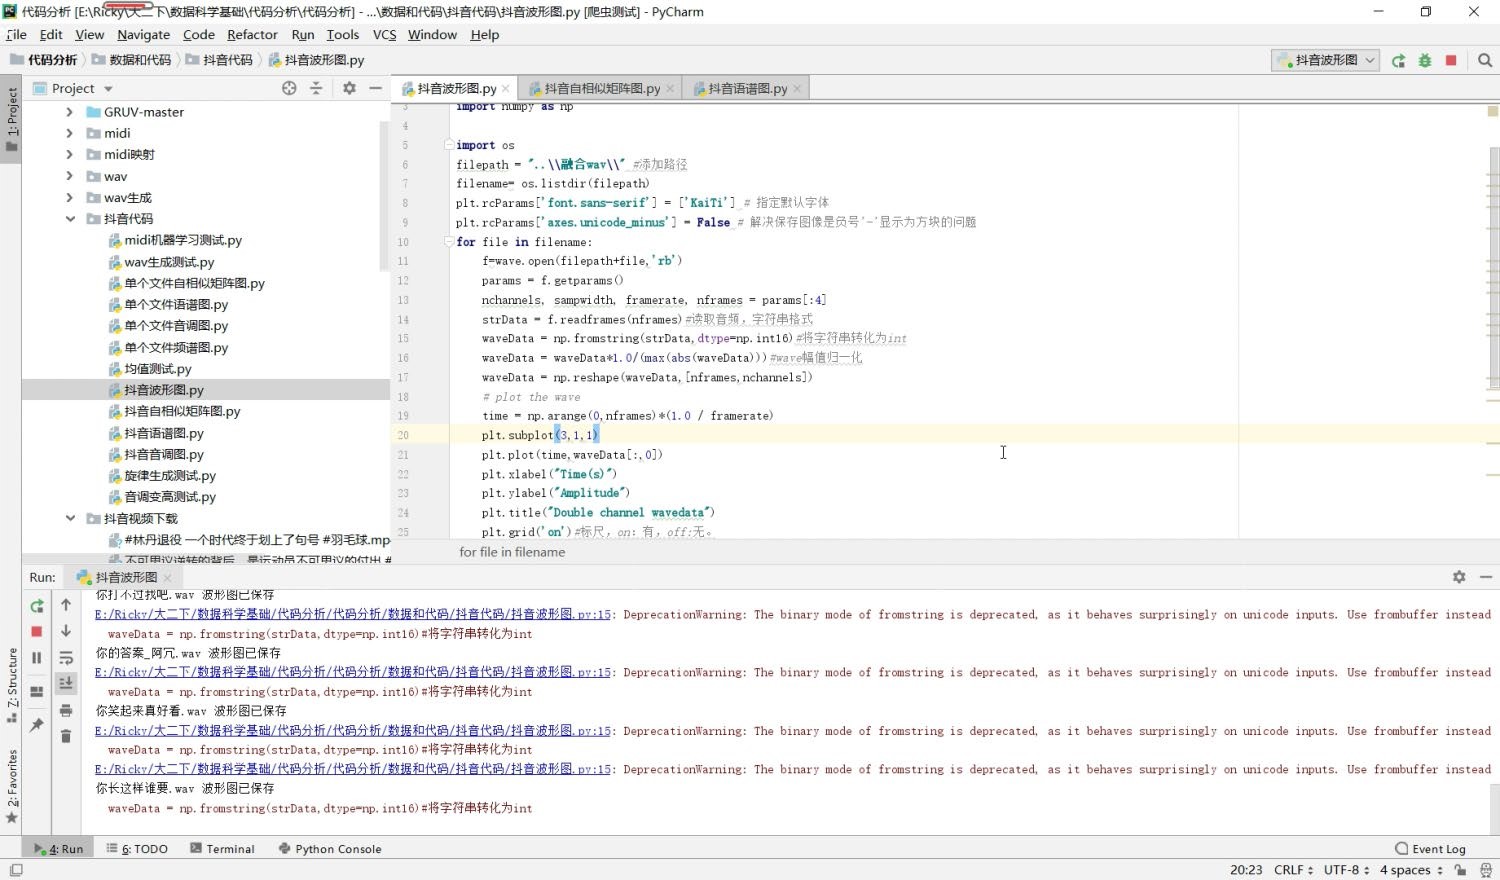
Task: Open the Run panel settings gear
Action: (1459, 577)
